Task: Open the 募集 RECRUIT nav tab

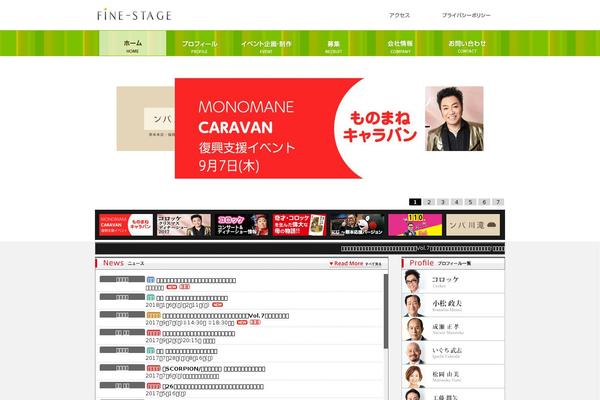Action: click(333, 43)
